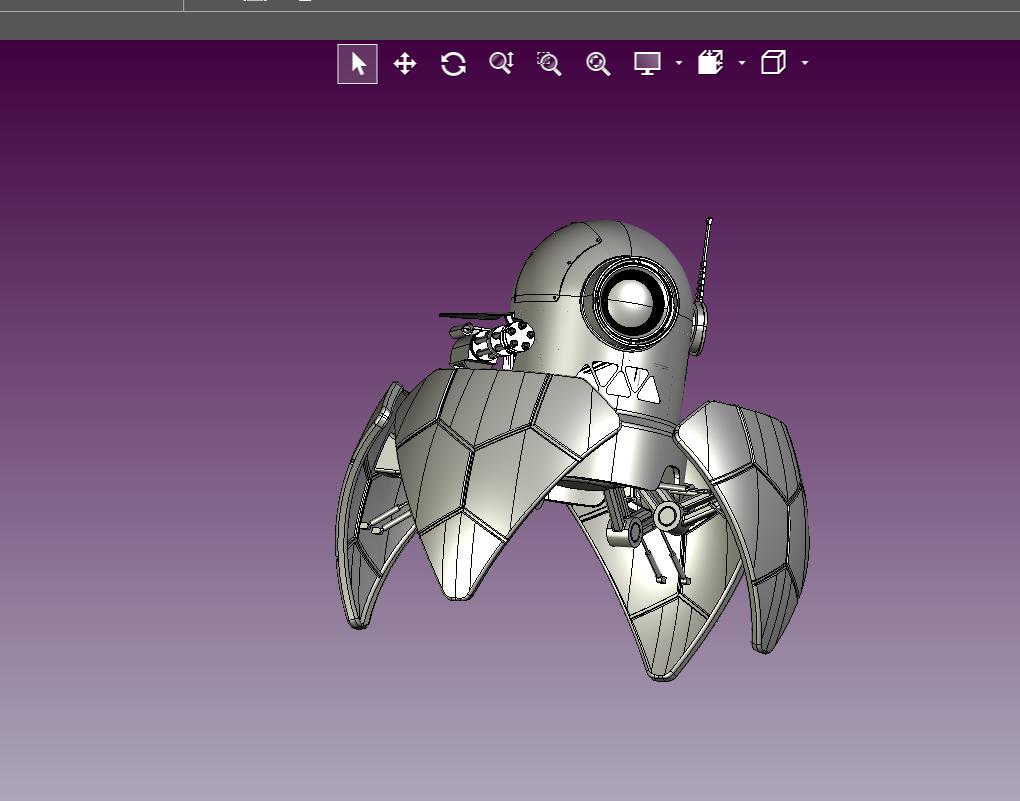The image size is (1020, 801).
Task: Expand the section view dropdown arrow
Action: click(742, 63)
